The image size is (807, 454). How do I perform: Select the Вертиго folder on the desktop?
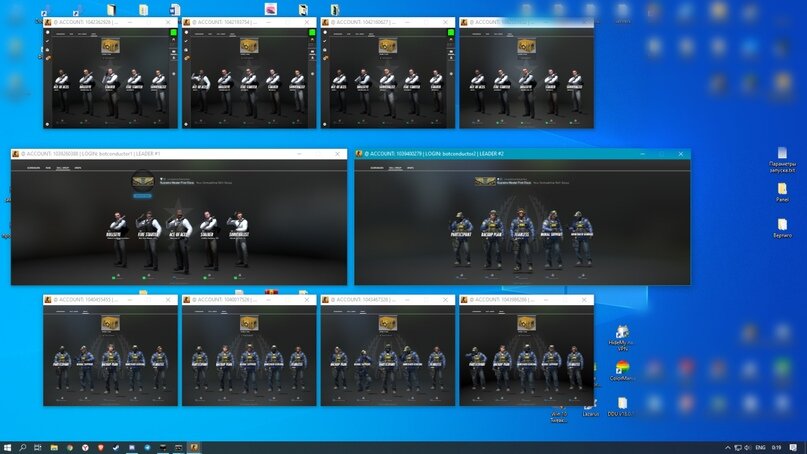(x=782, y=228)
